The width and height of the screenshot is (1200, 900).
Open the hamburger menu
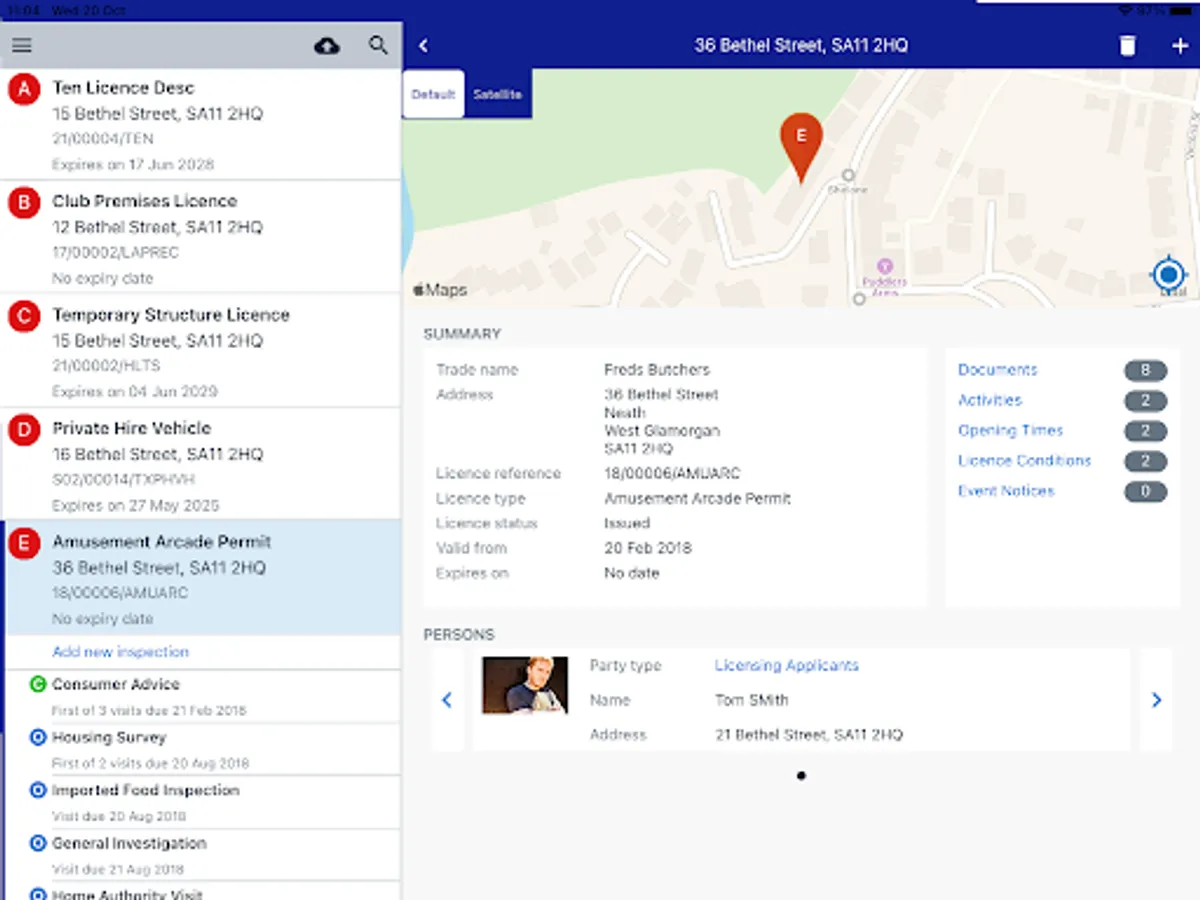coord(22,46)
